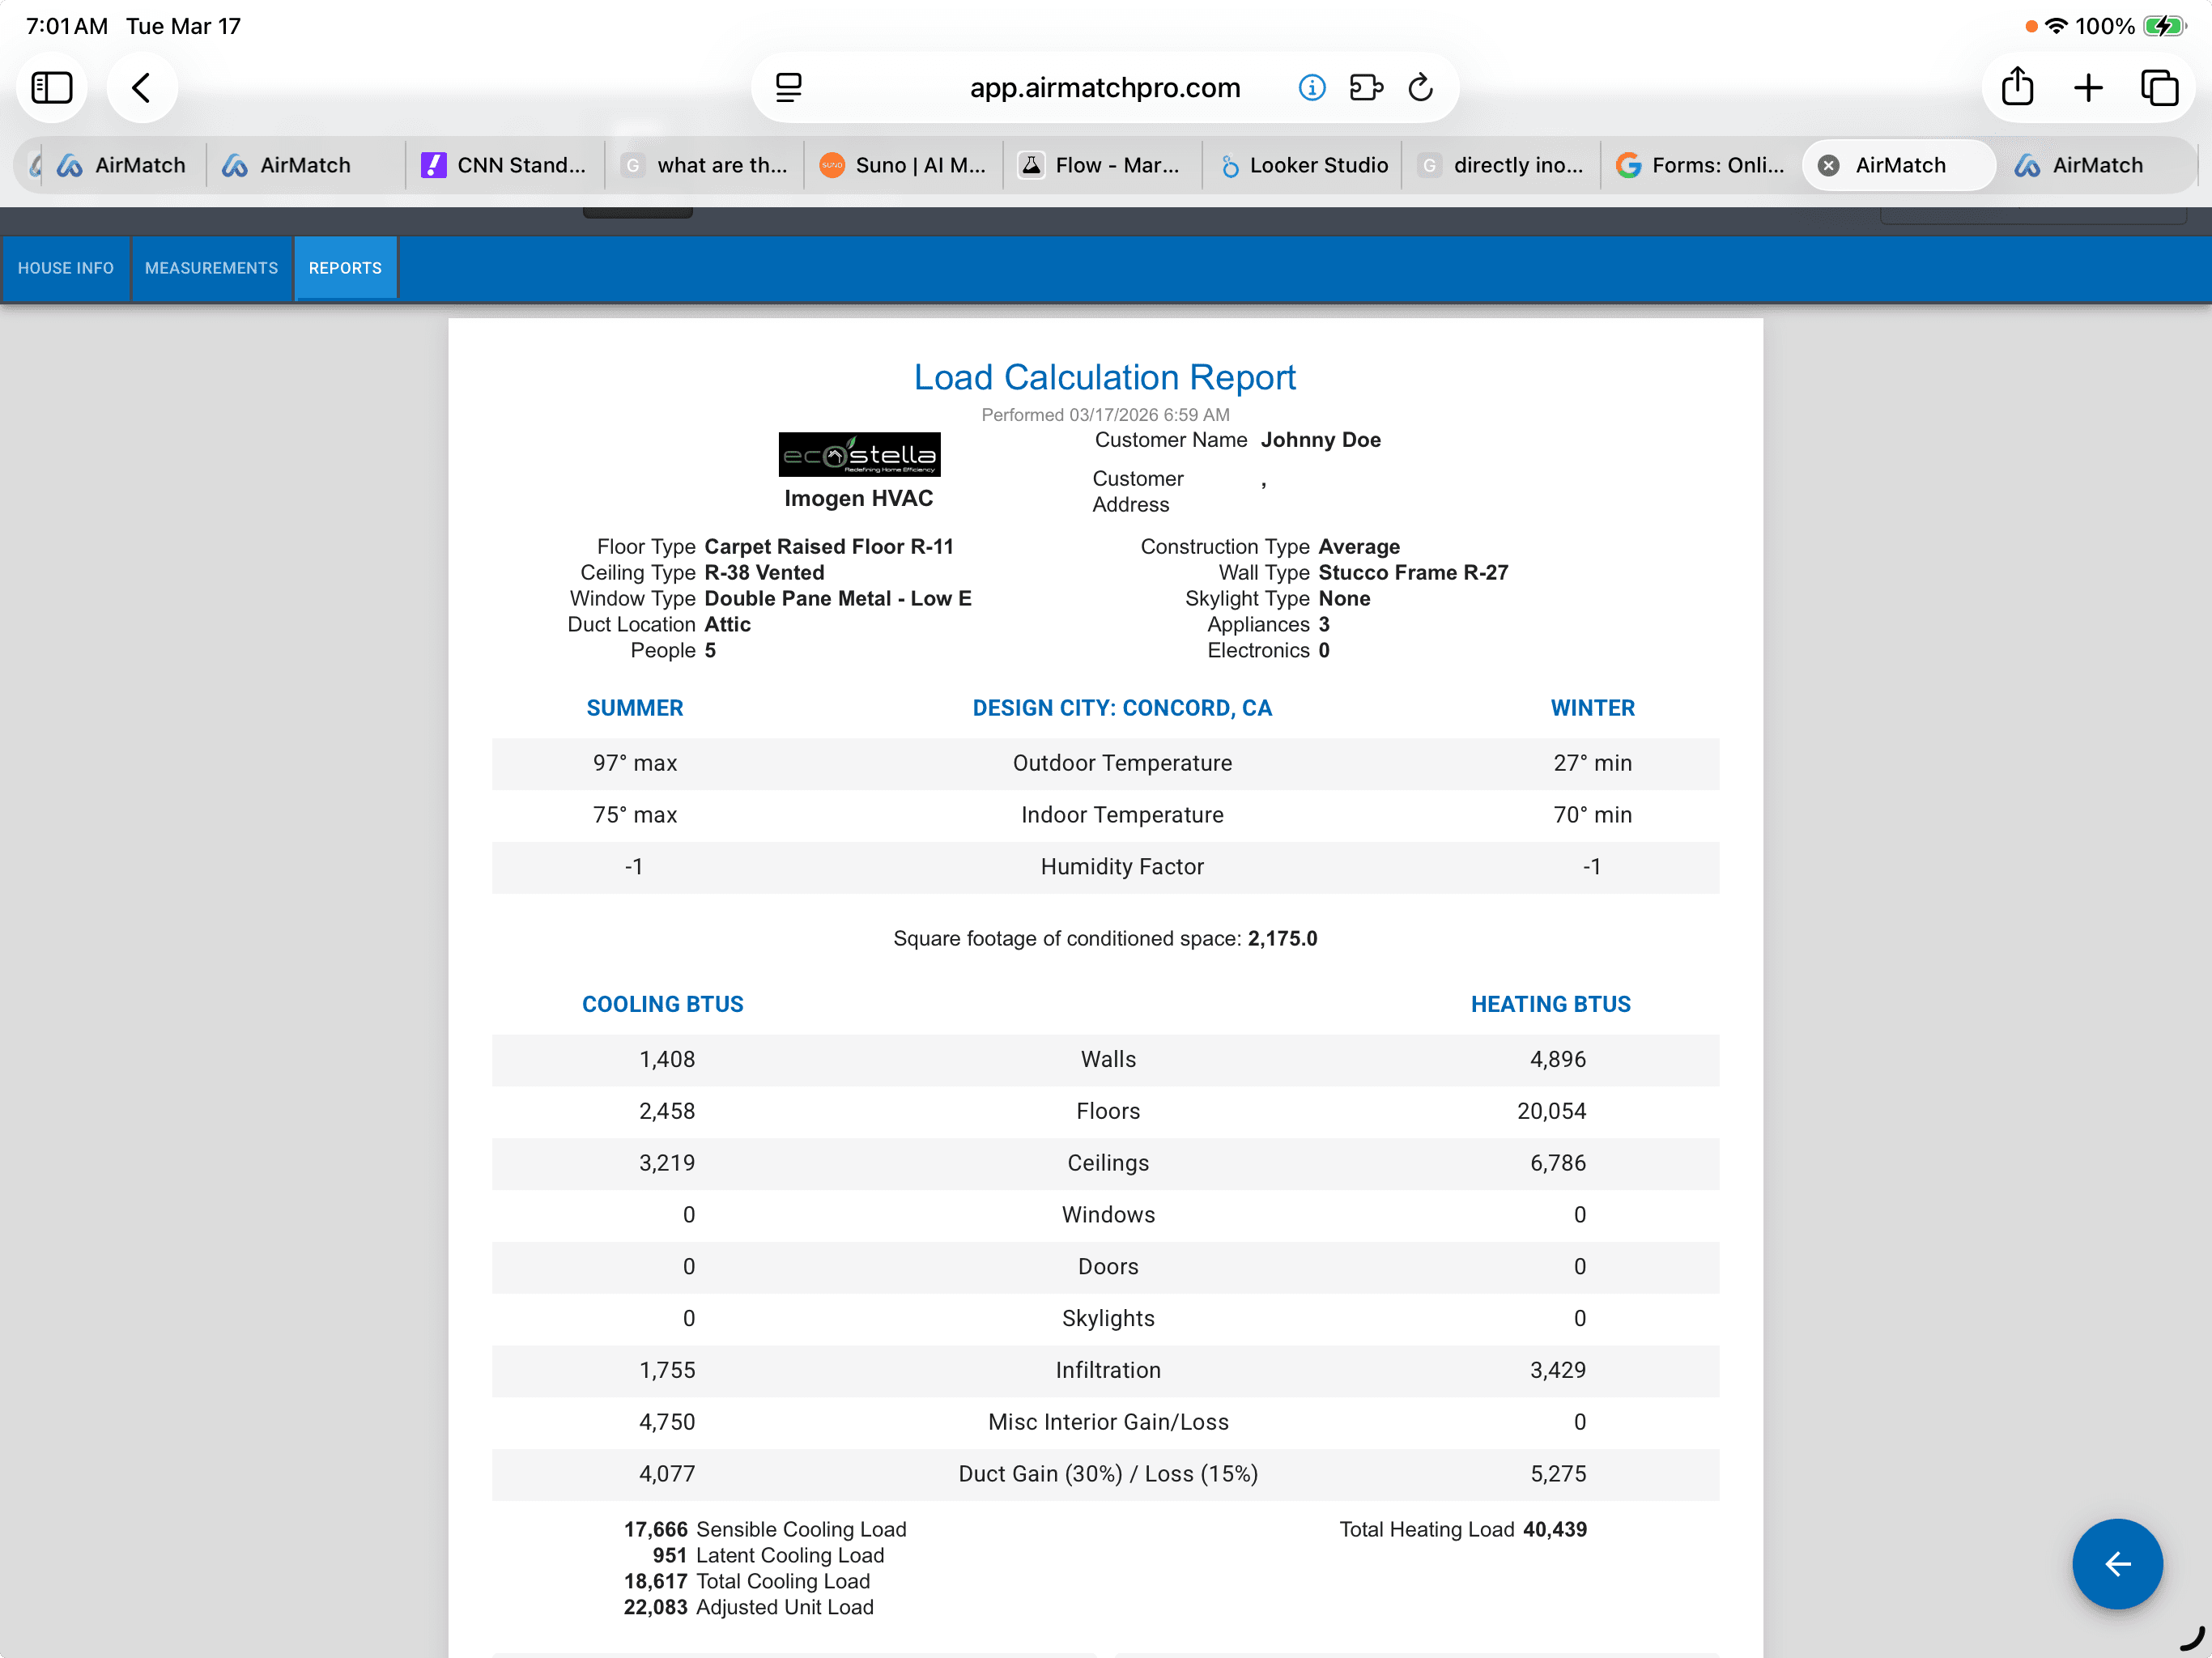Open the Suno | AI M... tab
Screen dimensions: 2212x1658
point(903,166)
